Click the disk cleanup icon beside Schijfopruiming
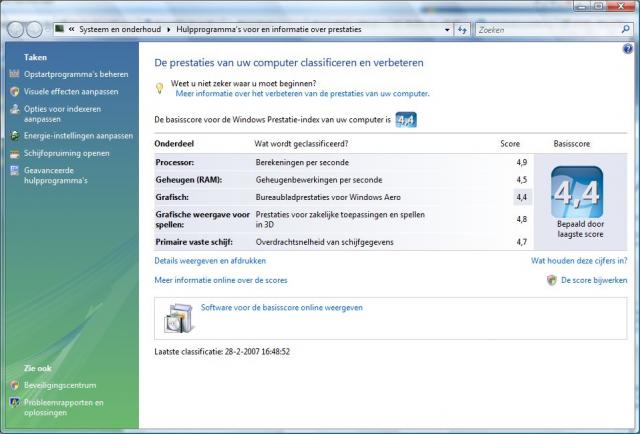The image size is (640, 434). click(15, 154)
